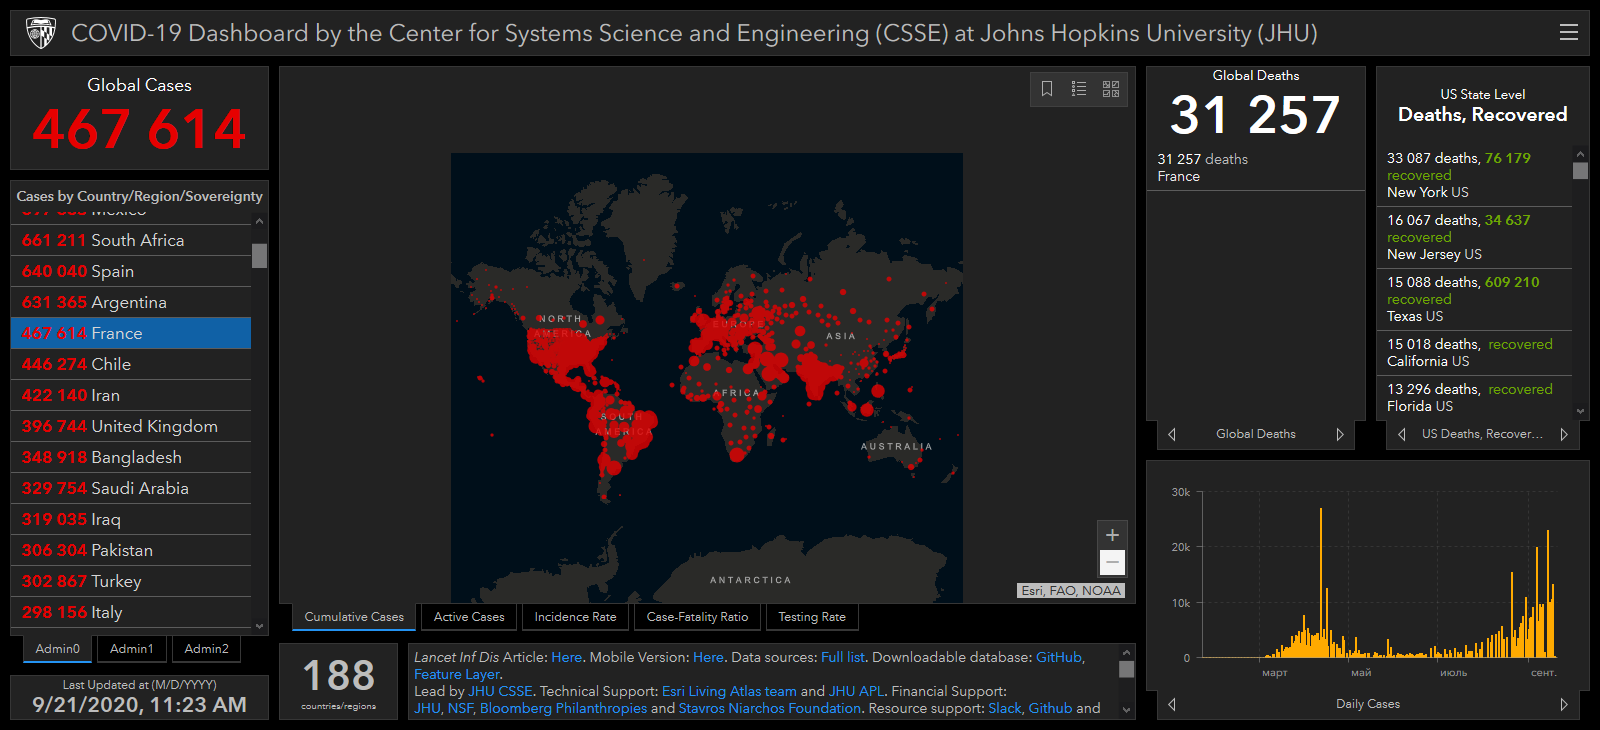
Task: Open the Feature Layer link
Action: (x=457, y=674)
